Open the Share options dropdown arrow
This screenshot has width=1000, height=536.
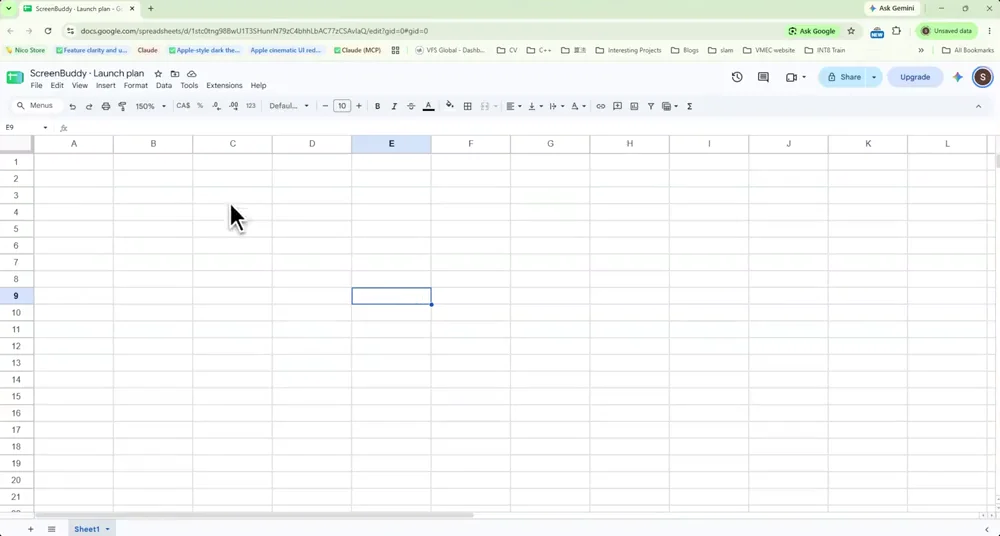pyautogui.click(x=874, y=77)
